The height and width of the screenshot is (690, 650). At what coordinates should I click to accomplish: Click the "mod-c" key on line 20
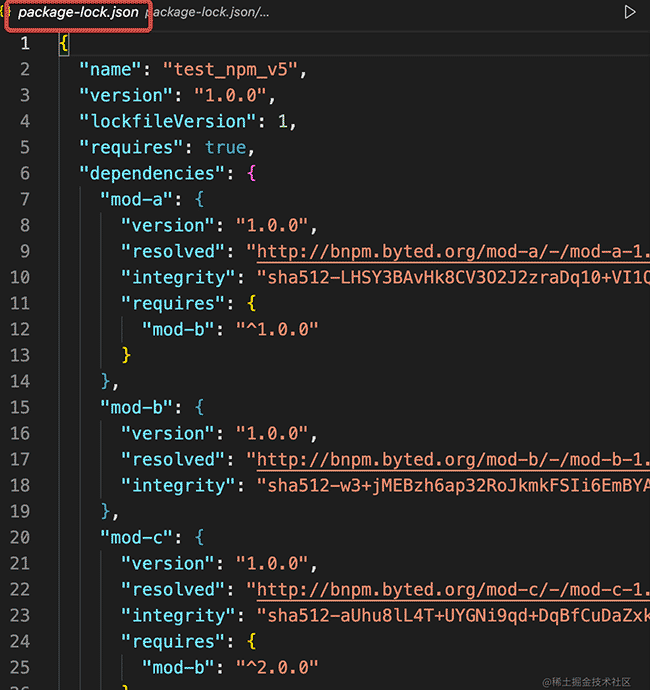(136, 537)
